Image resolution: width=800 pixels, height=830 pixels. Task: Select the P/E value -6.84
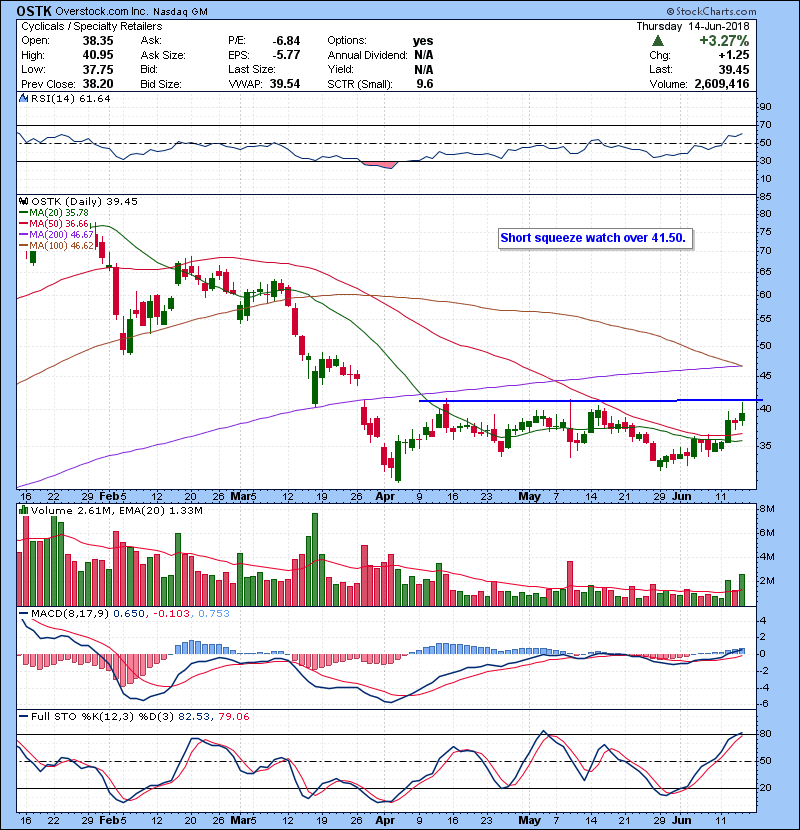pyautogui.click(x=286, y=40)
